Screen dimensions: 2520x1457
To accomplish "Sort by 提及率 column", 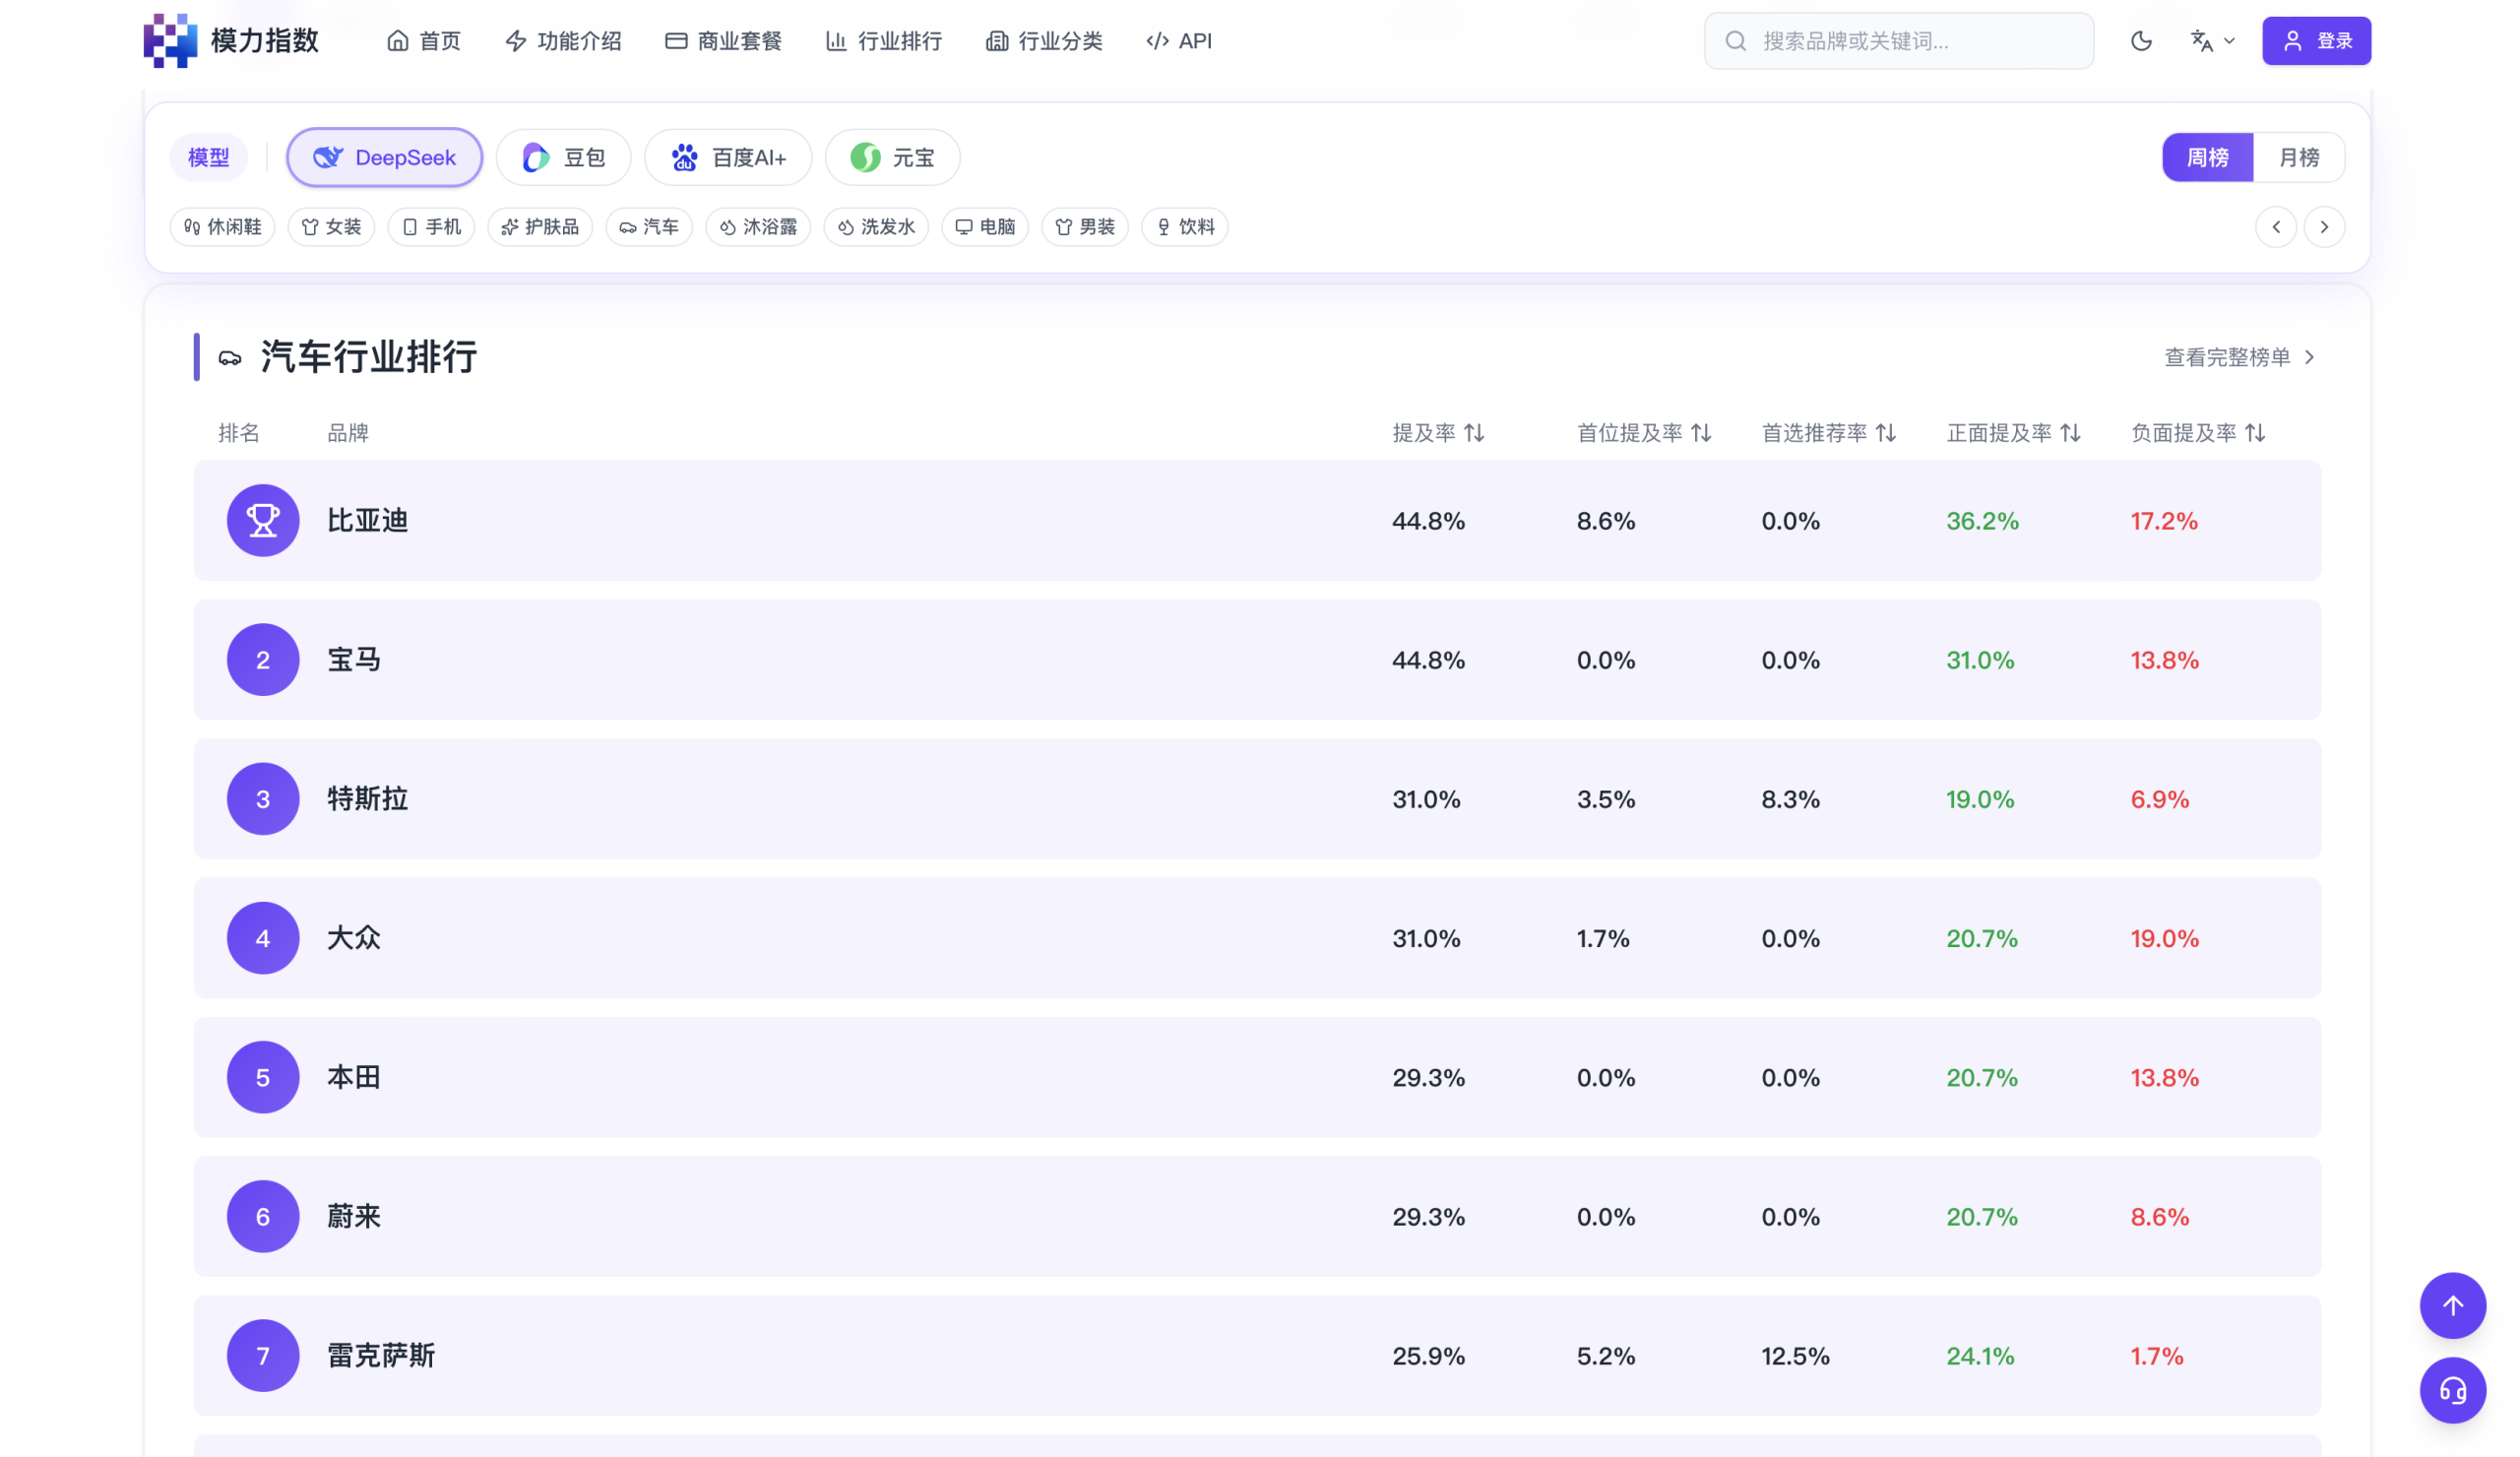I will tap(1438, 433).
